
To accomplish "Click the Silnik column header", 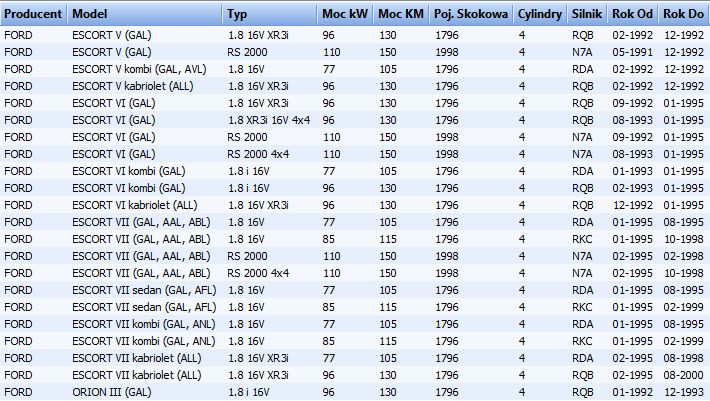I will [587, 14].
